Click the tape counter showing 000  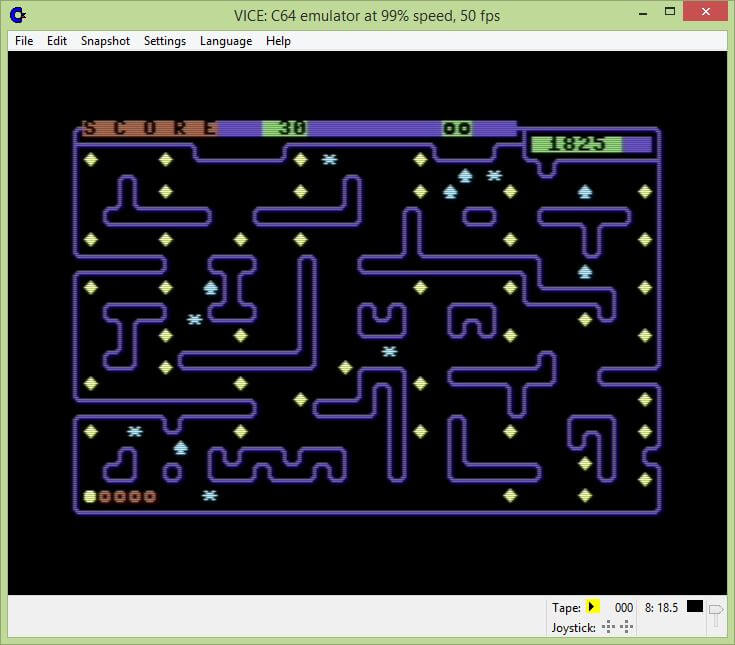pyautogui.click(x=623, y=608)
